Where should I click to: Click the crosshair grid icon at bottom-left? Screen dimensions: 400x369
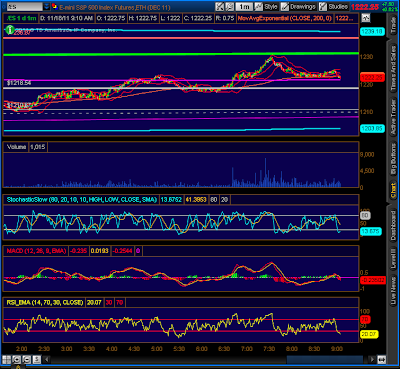point(7,360)
